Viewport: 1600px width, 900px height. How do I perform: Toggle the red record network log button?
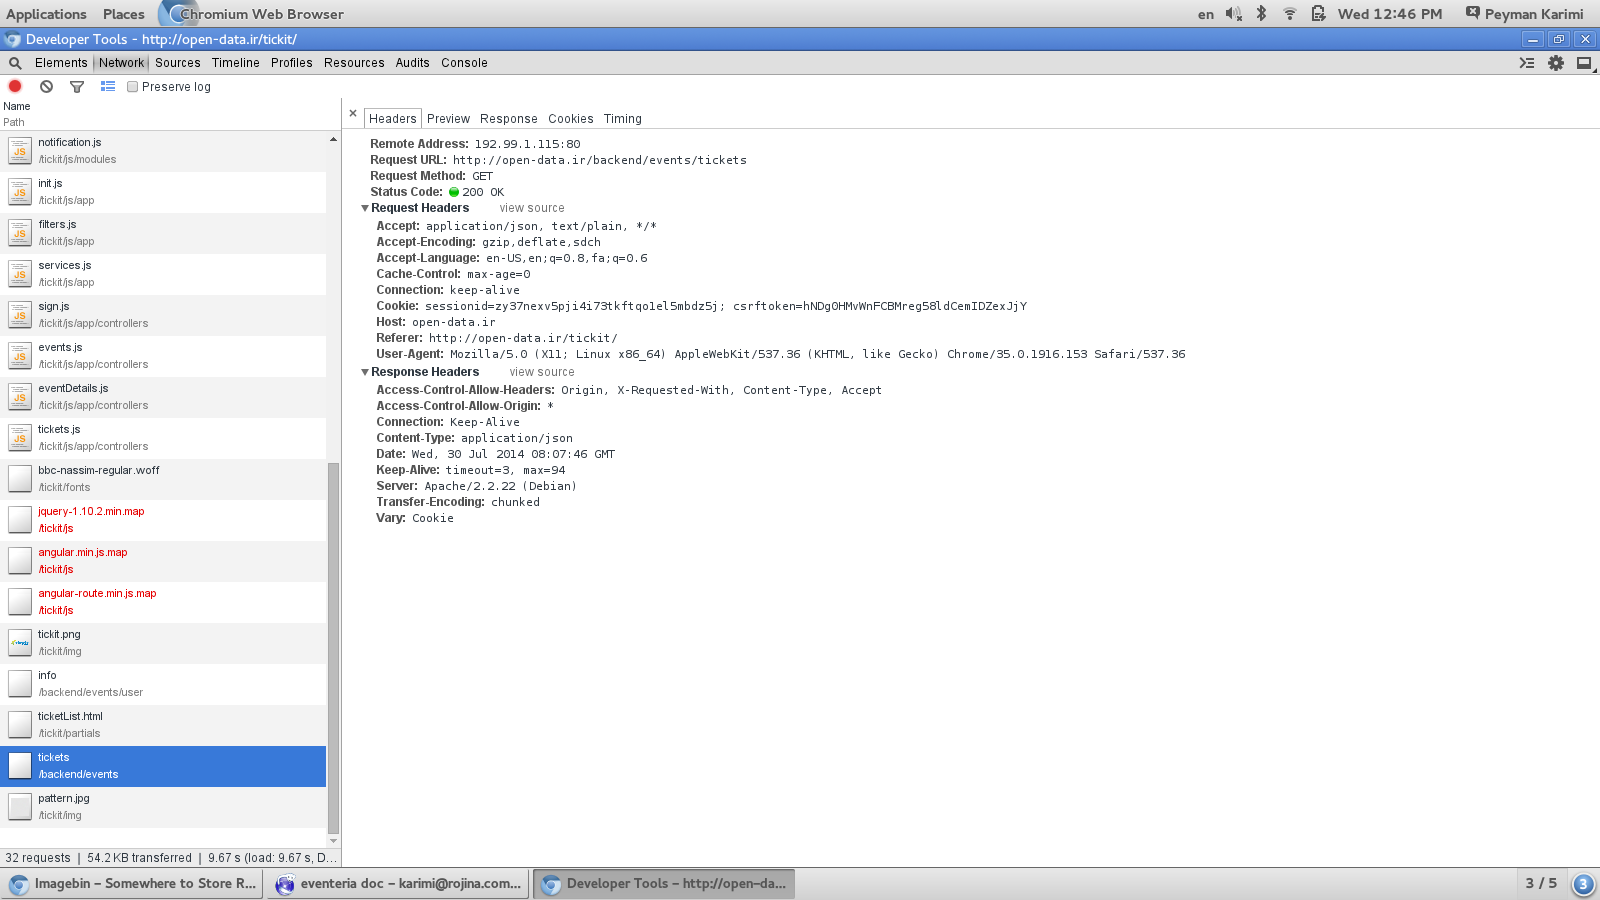[x=15, y=86]
